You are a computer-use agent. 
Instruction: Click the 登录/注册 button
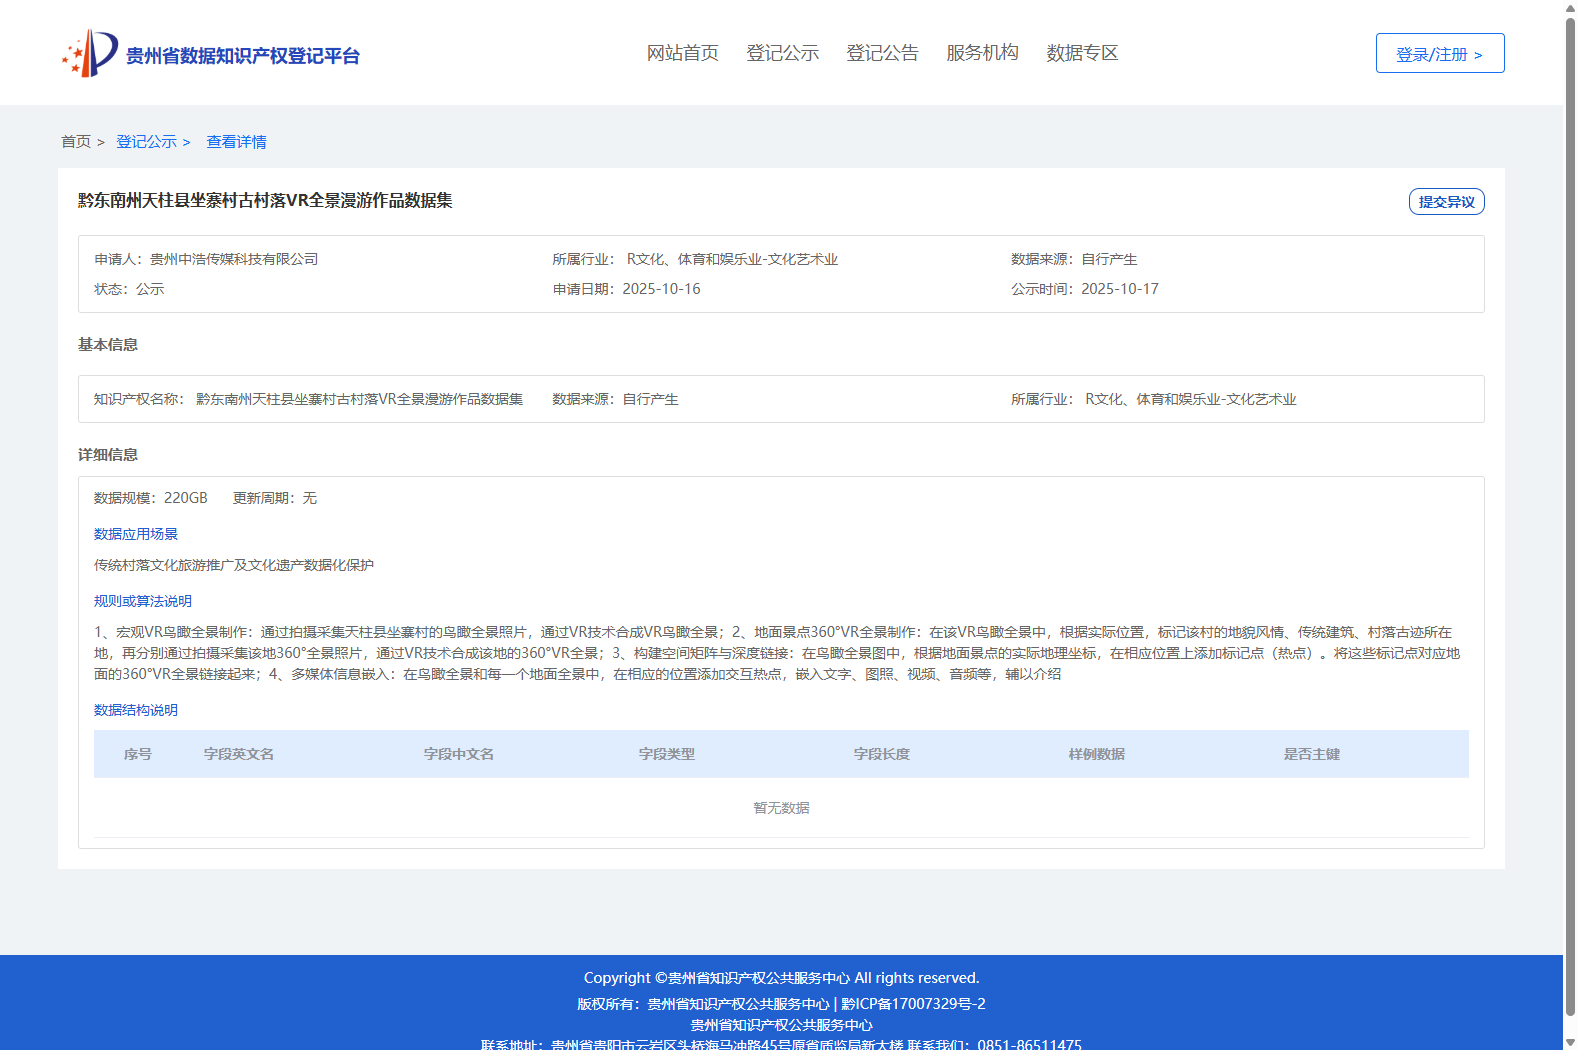(1440, 53)
